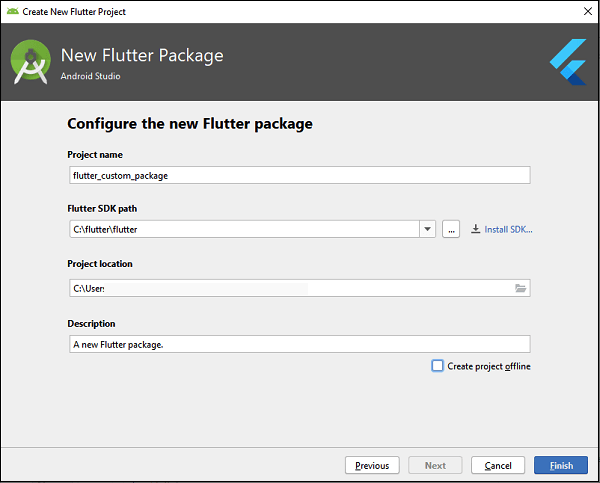Click the 'Android Studio' subtitle text
Image resolution: width=600 pixels, height=483 pixels.
[90, 76]
